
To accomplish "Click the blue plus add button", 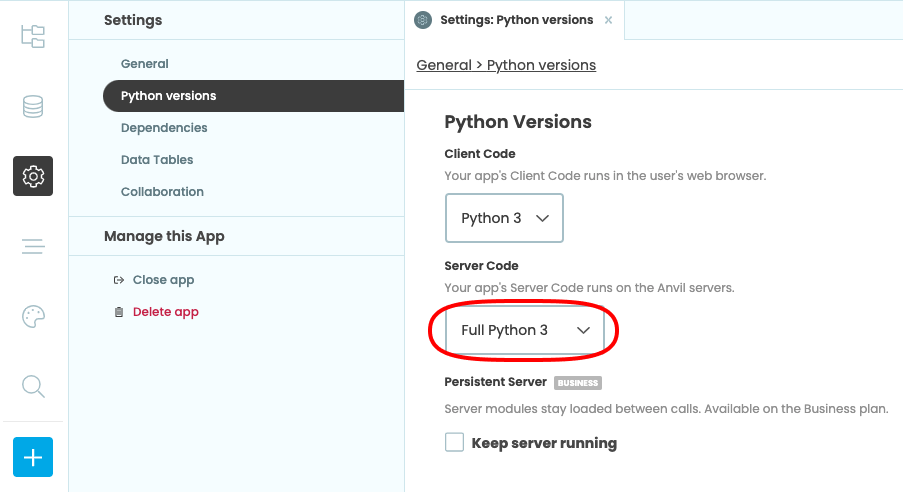I will click(x=33, y=457).
